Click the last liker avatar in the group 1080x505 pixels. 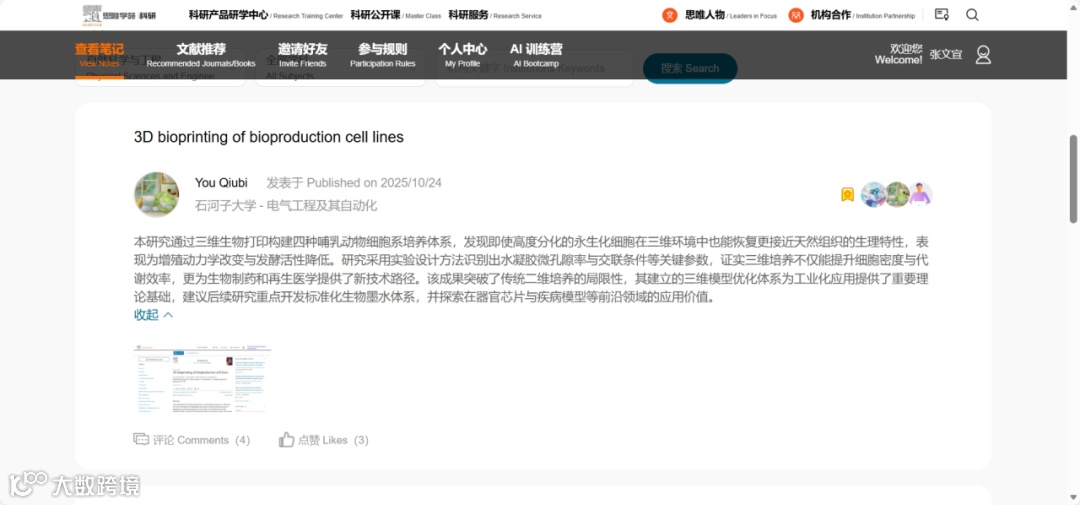(x=920, y=194)
